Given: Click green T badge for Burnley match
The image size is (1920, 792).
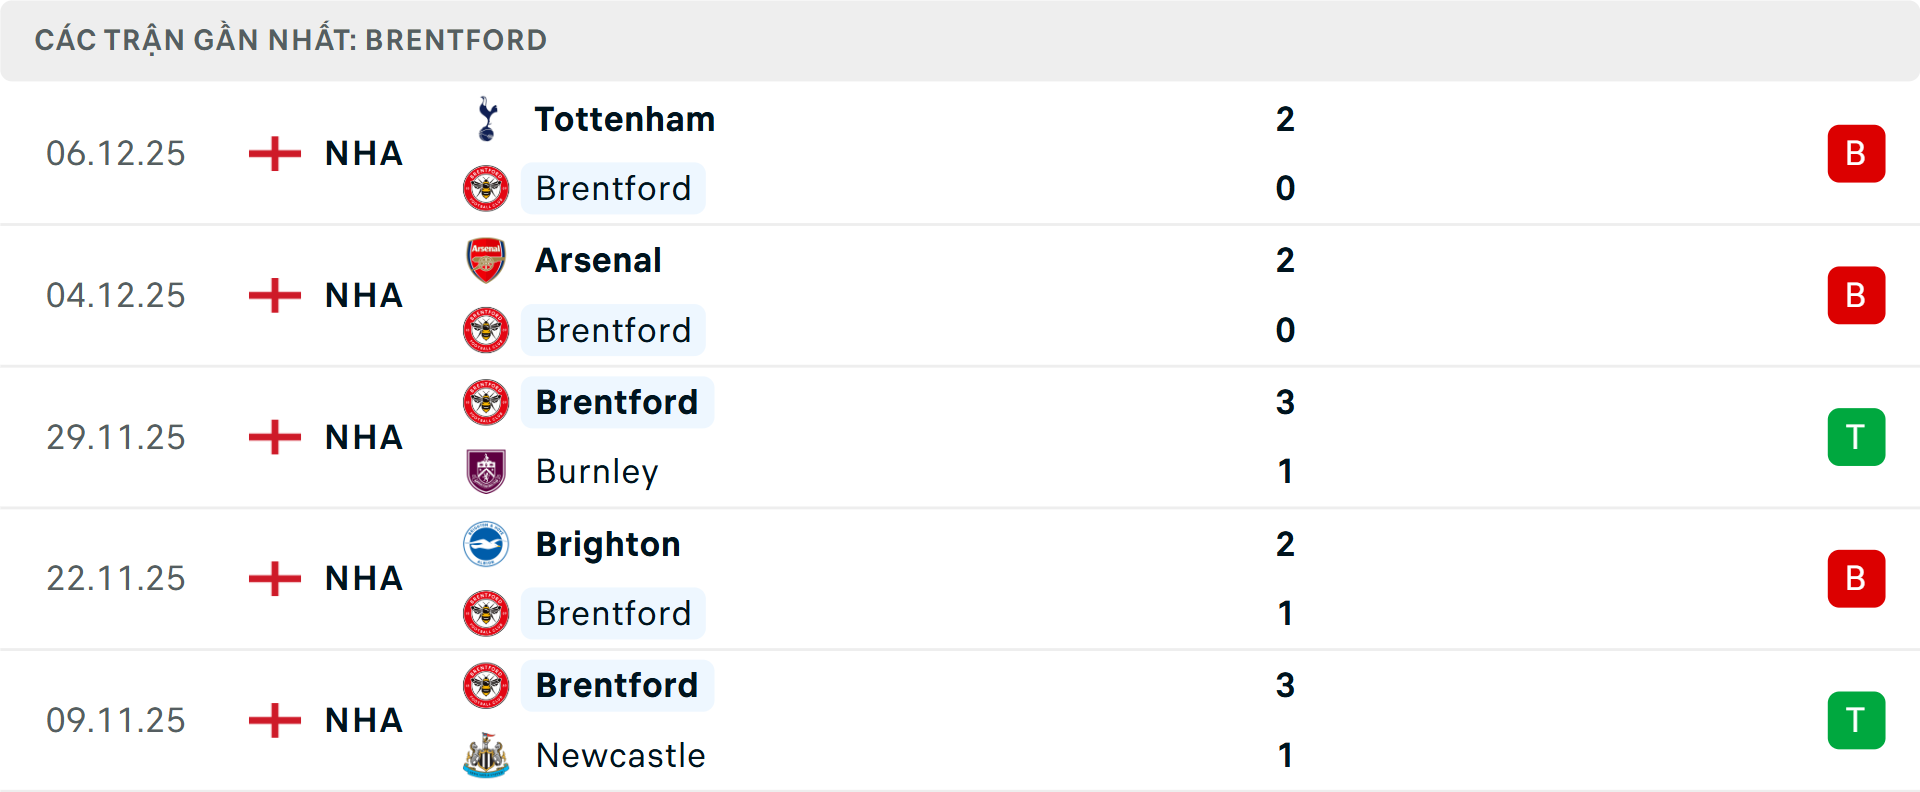Looking at the screenshot, I should [1856, 437].
